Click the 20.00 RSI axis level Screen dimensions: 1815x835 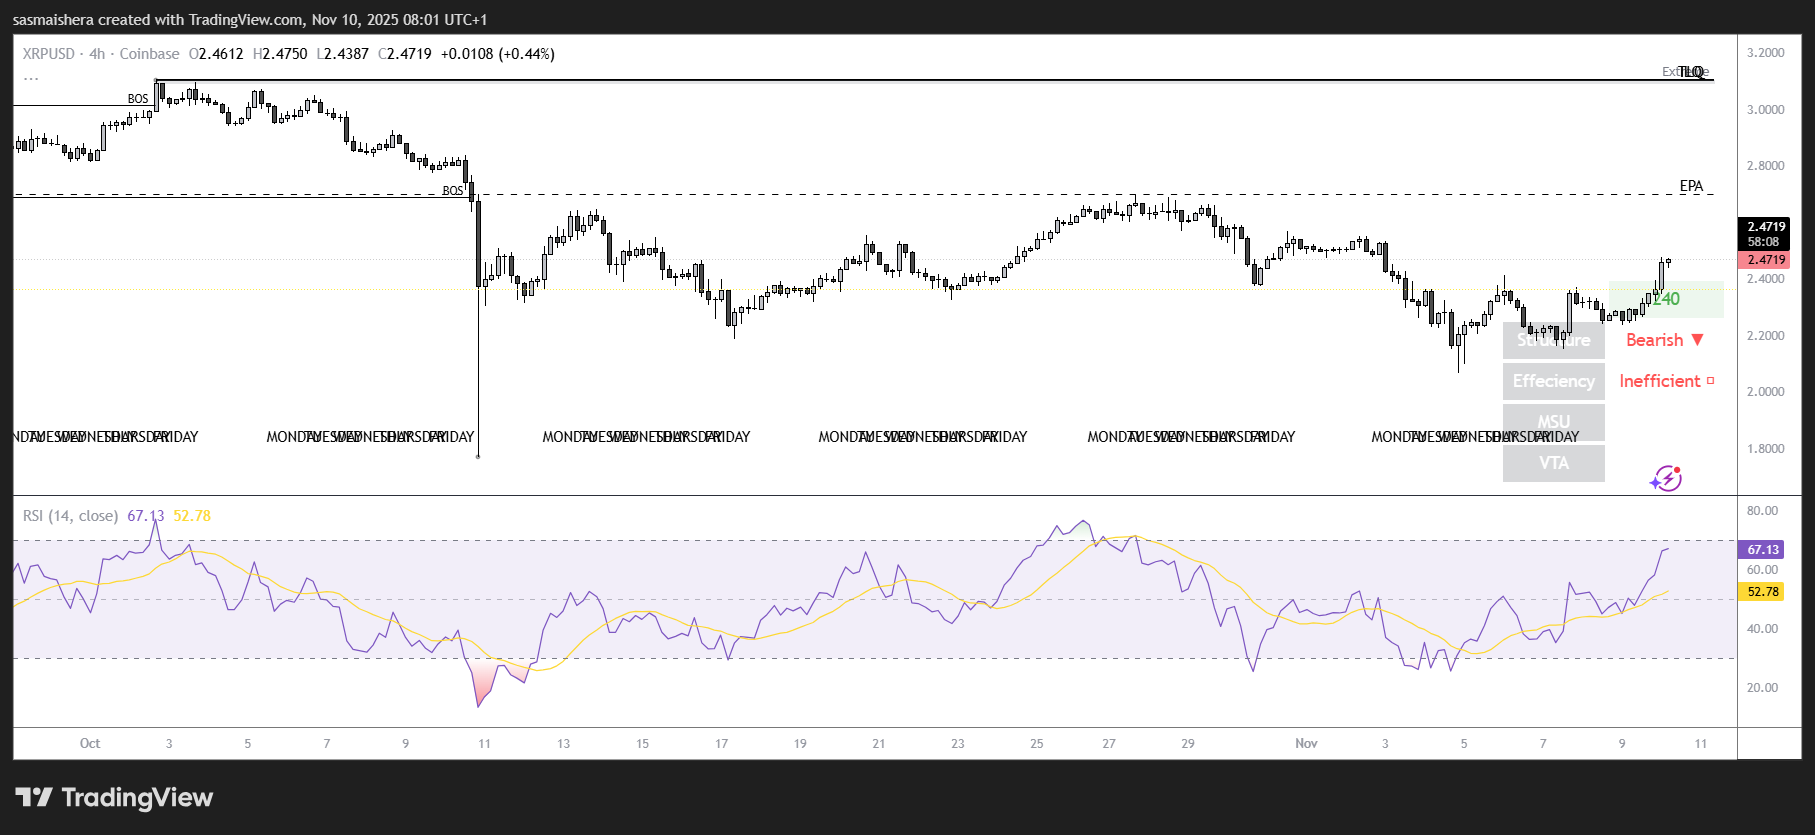(x=1762, y=688)
